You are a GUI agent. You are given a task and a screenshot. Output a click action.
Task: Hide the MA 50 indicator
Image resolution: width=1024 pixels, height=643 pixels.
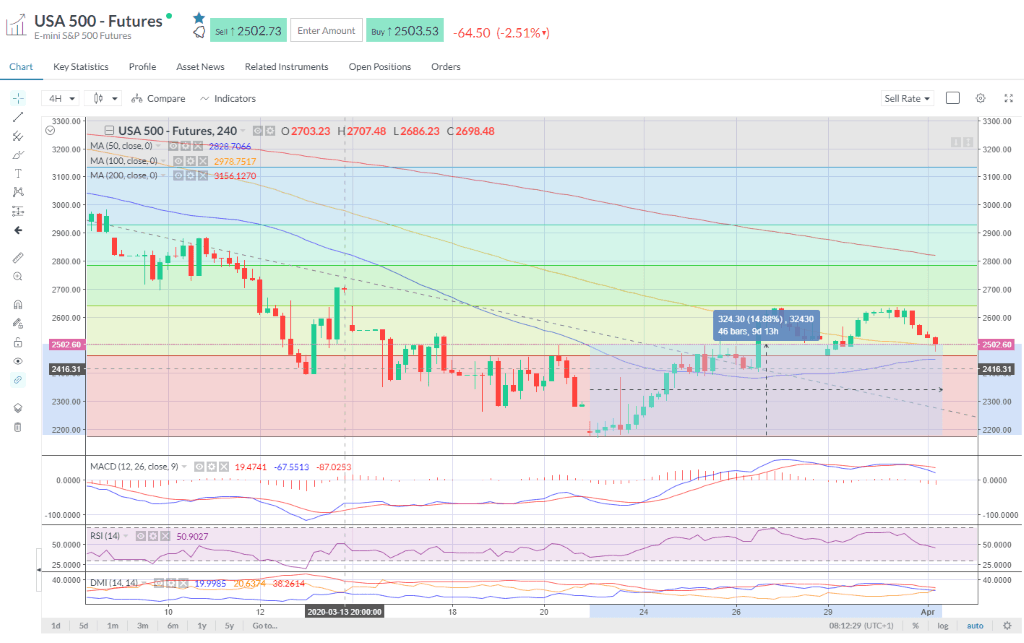tap(174, 146)
